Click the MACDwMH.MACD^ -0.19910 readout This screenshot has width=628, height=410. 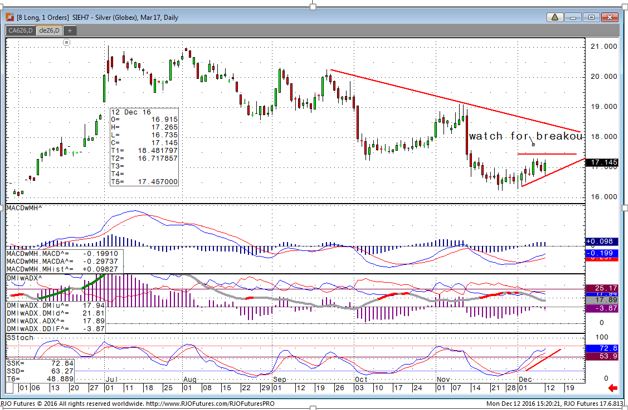point(62,253)
